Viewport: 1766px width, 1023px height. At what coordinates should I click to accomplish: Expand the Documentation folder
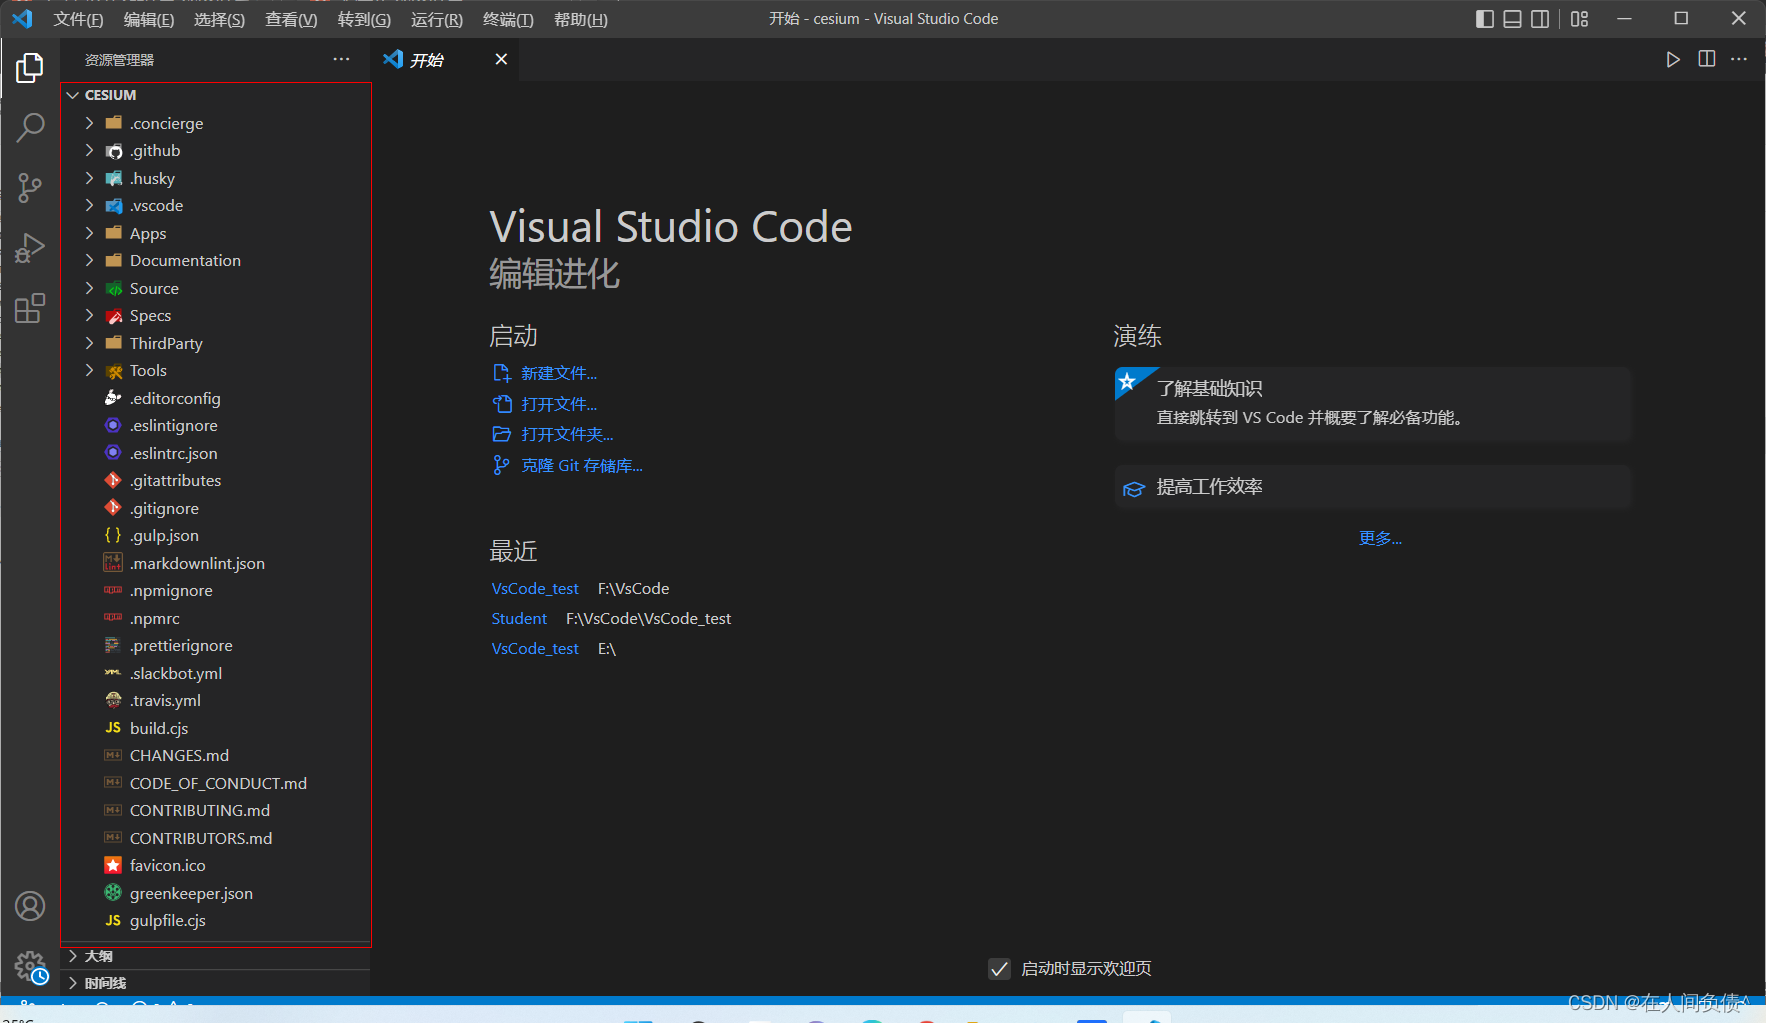89,260
